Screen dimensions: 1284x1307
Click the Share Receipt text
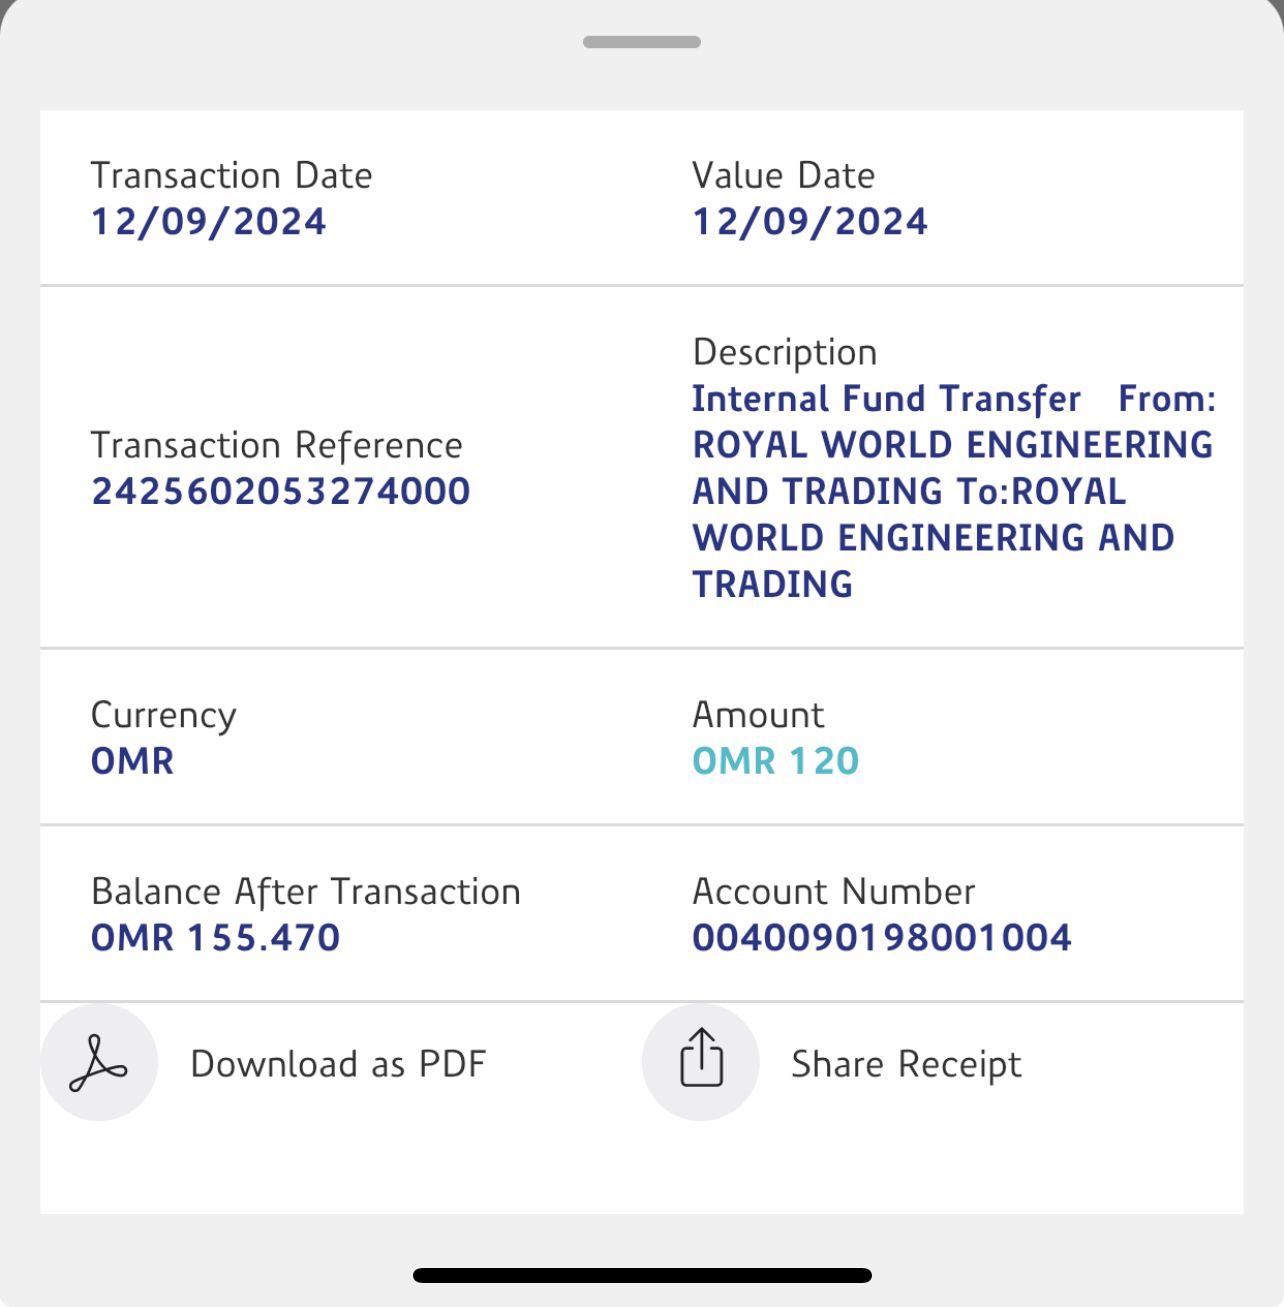pos(906,1065)
